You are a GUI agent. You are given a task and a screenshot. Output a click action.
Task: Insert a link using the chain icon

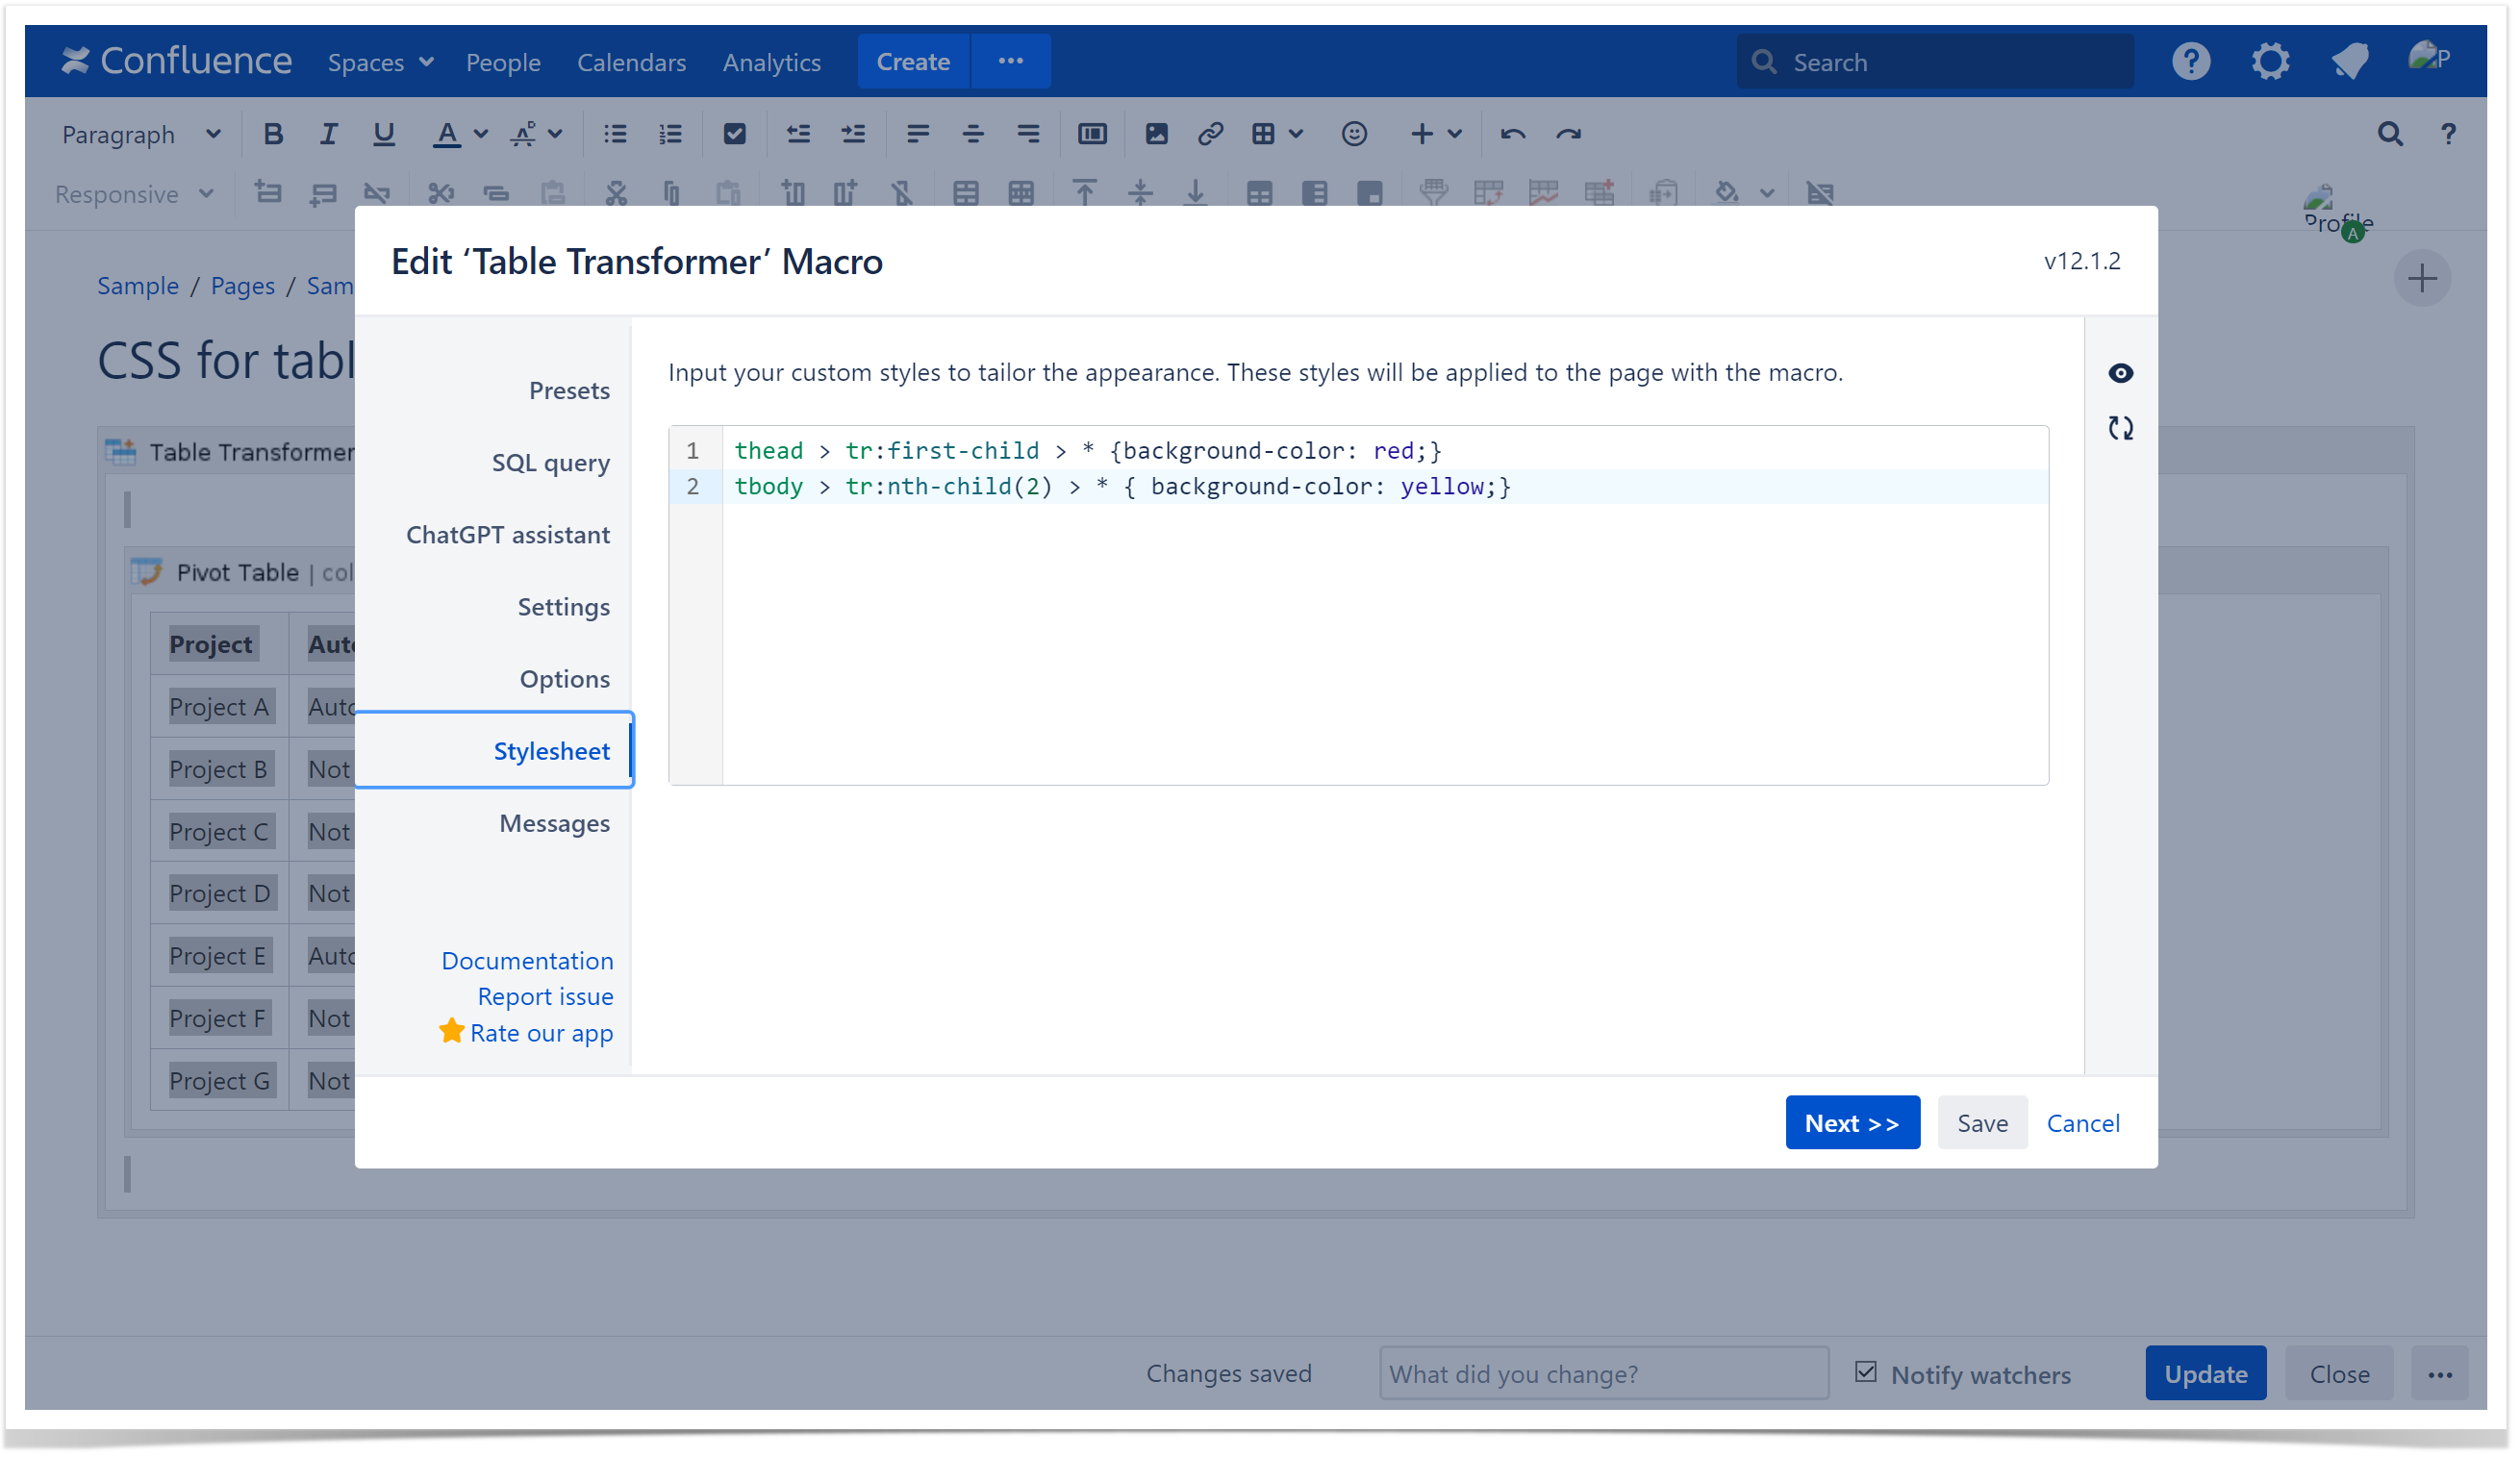1210,134
